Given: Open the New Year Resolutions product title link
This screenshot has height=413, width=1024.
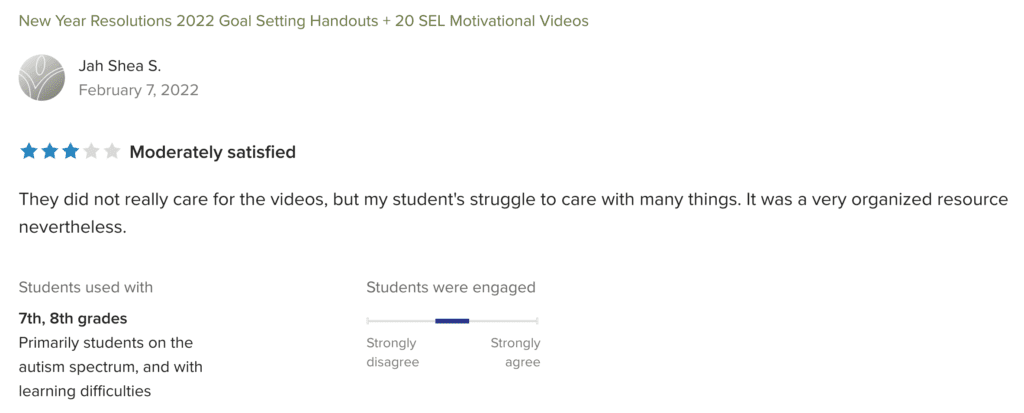Looking at the screenshot, I should tap(303, 20).
